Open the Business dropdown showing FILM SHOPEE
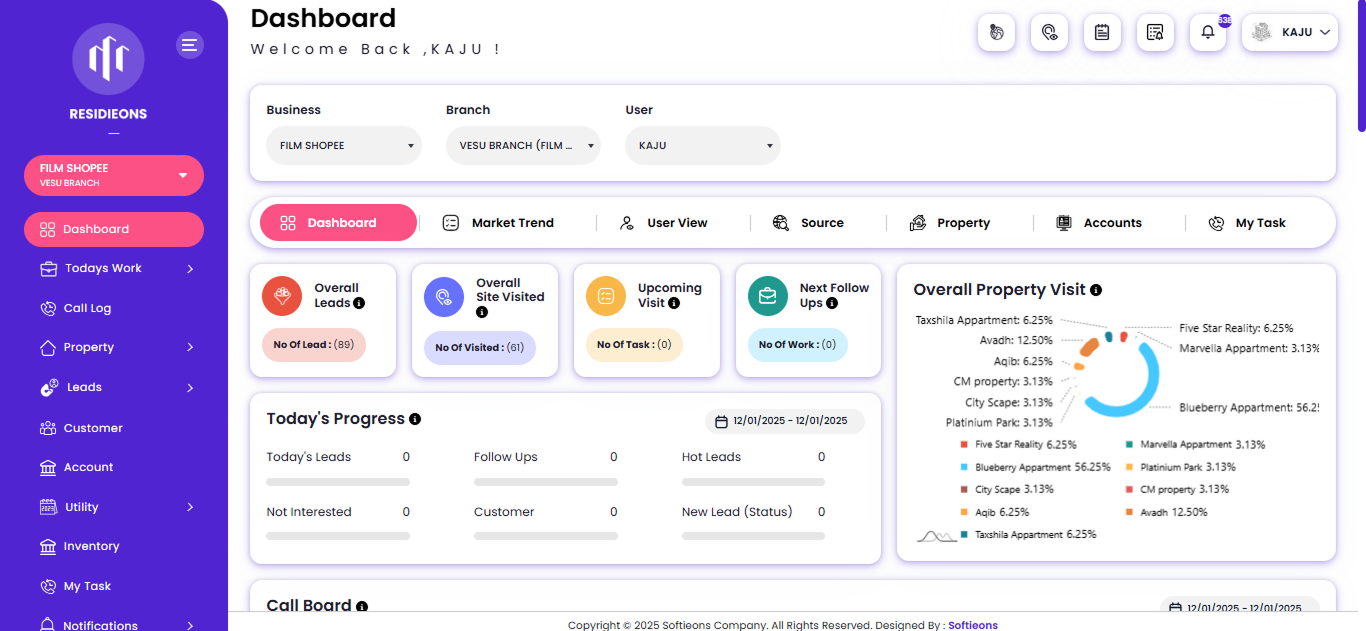The image size is (1366, 631). [343, 145]
